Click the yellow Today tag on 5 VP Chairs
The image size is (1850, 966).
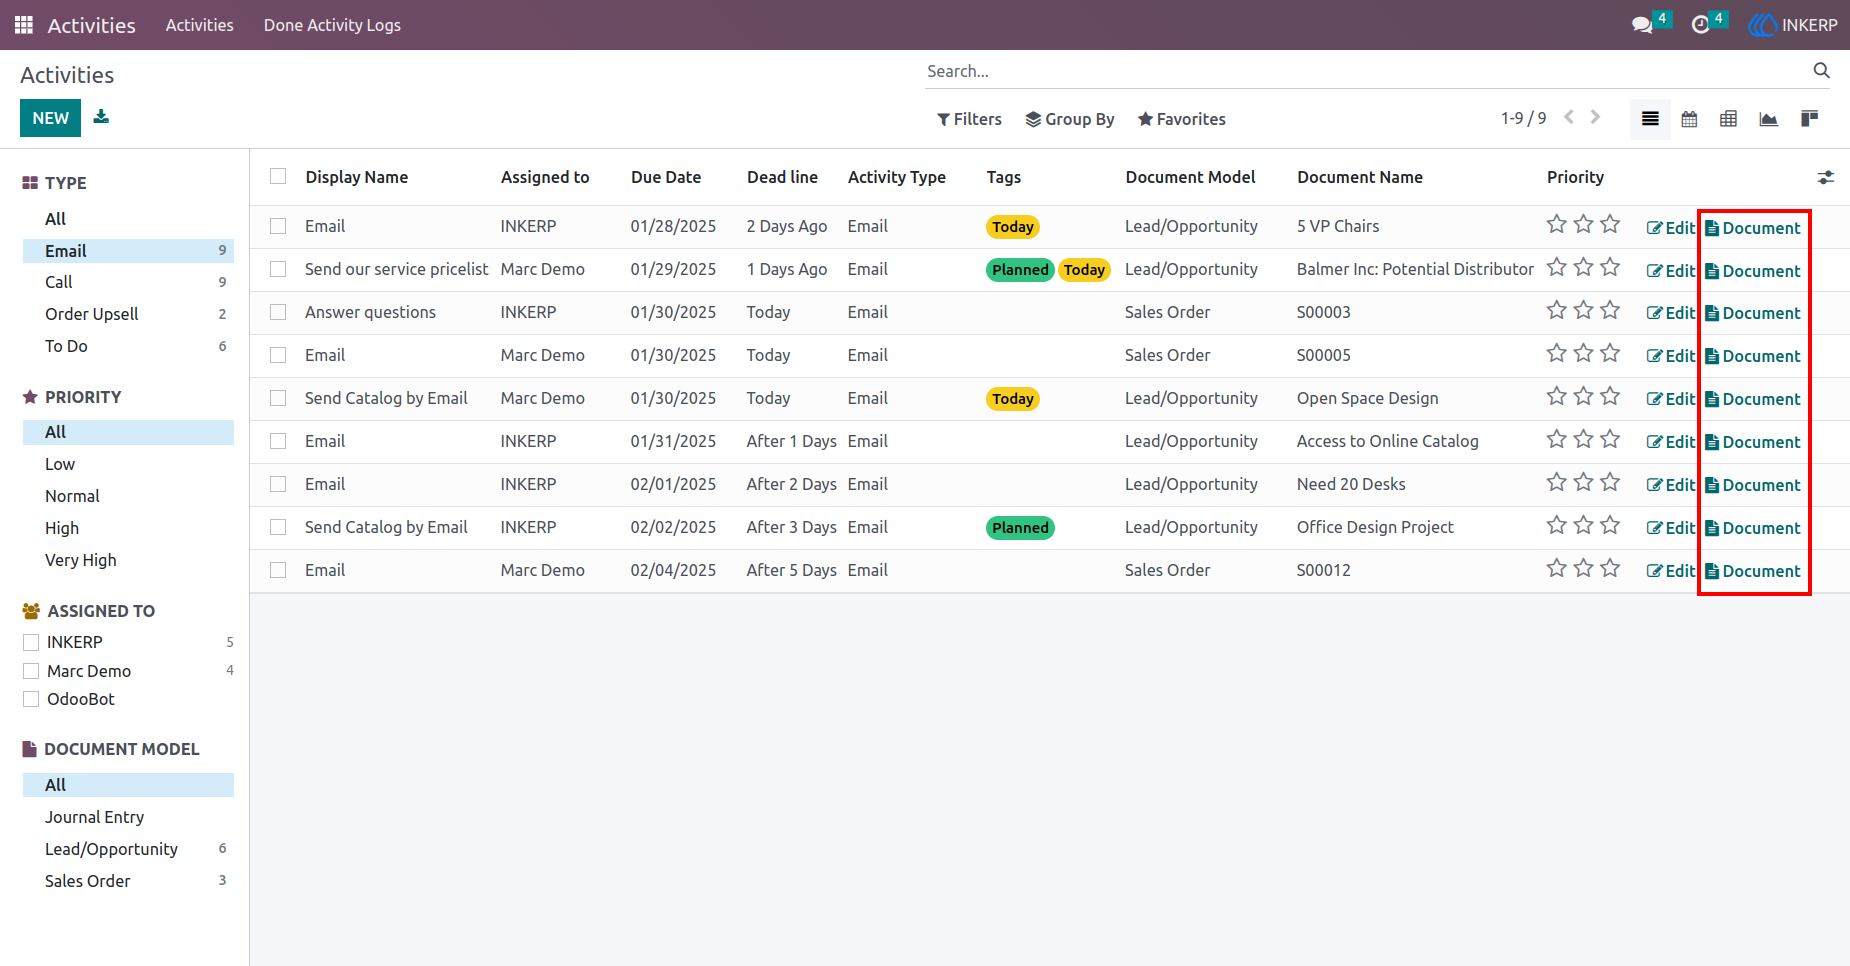click(x=1013, y=227)
